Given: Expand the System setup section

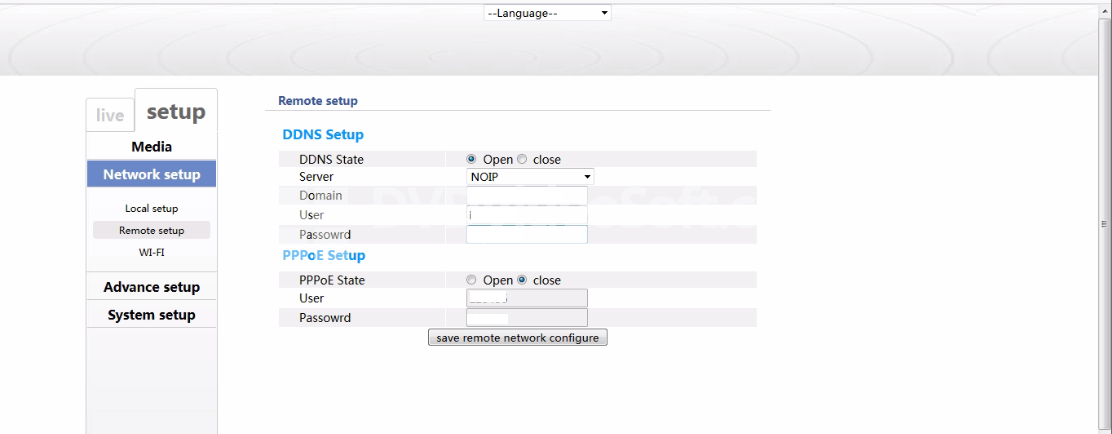Looking at the screenshot, I should (x=151, y=315).
